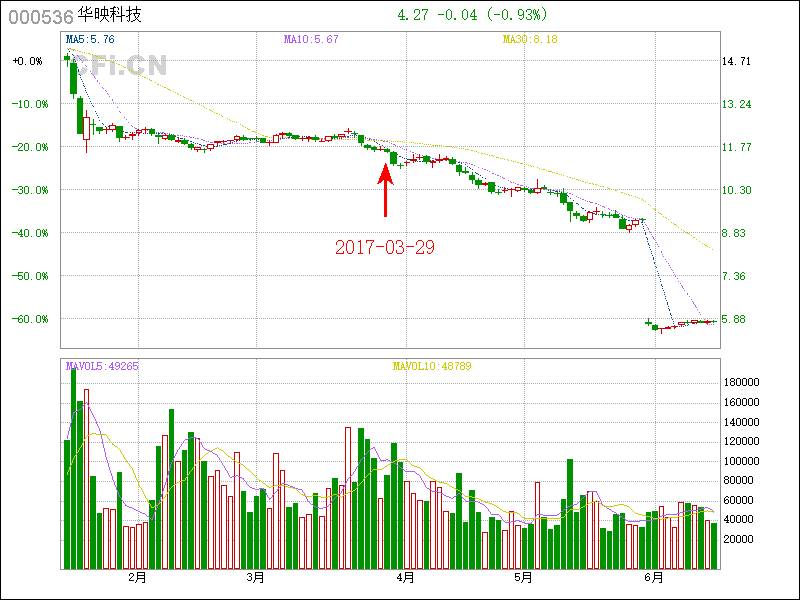The width and height of the screenshot is (800, 600).
Task: Jump to 4月 on the time axis
Action: (406, 578)
